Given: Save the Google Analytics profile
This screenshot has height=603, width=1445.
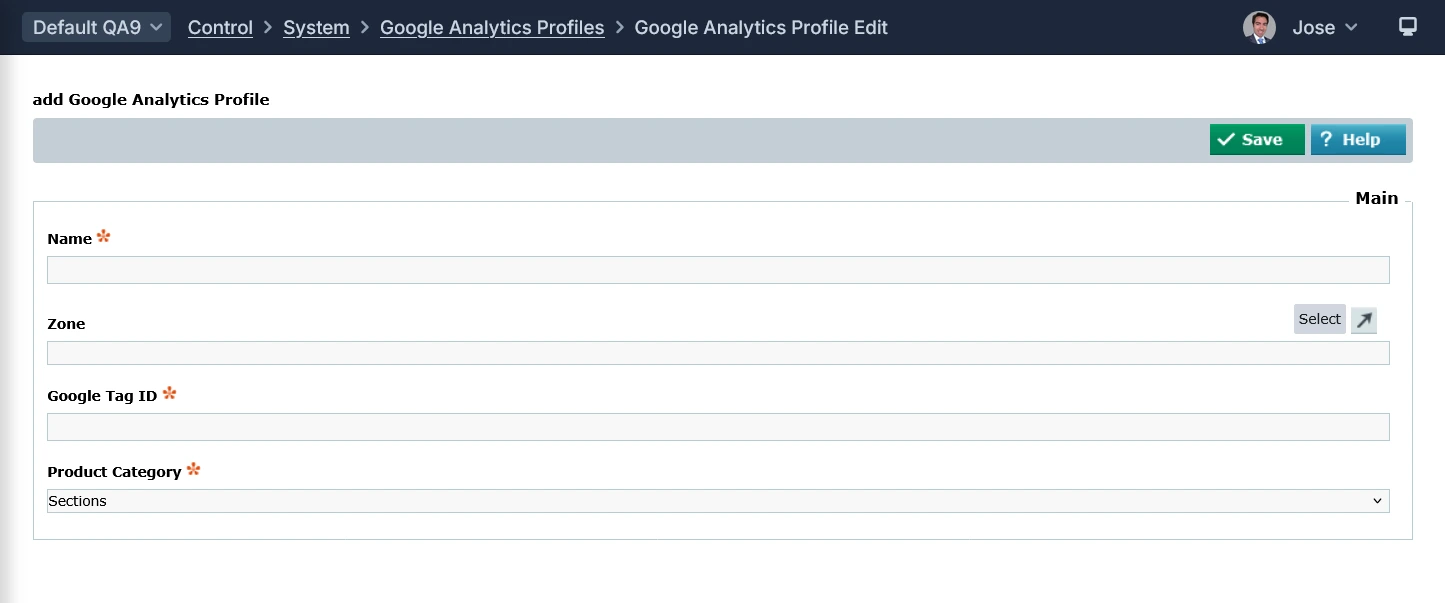Looking at the screenshot, I should point(1256,140).
